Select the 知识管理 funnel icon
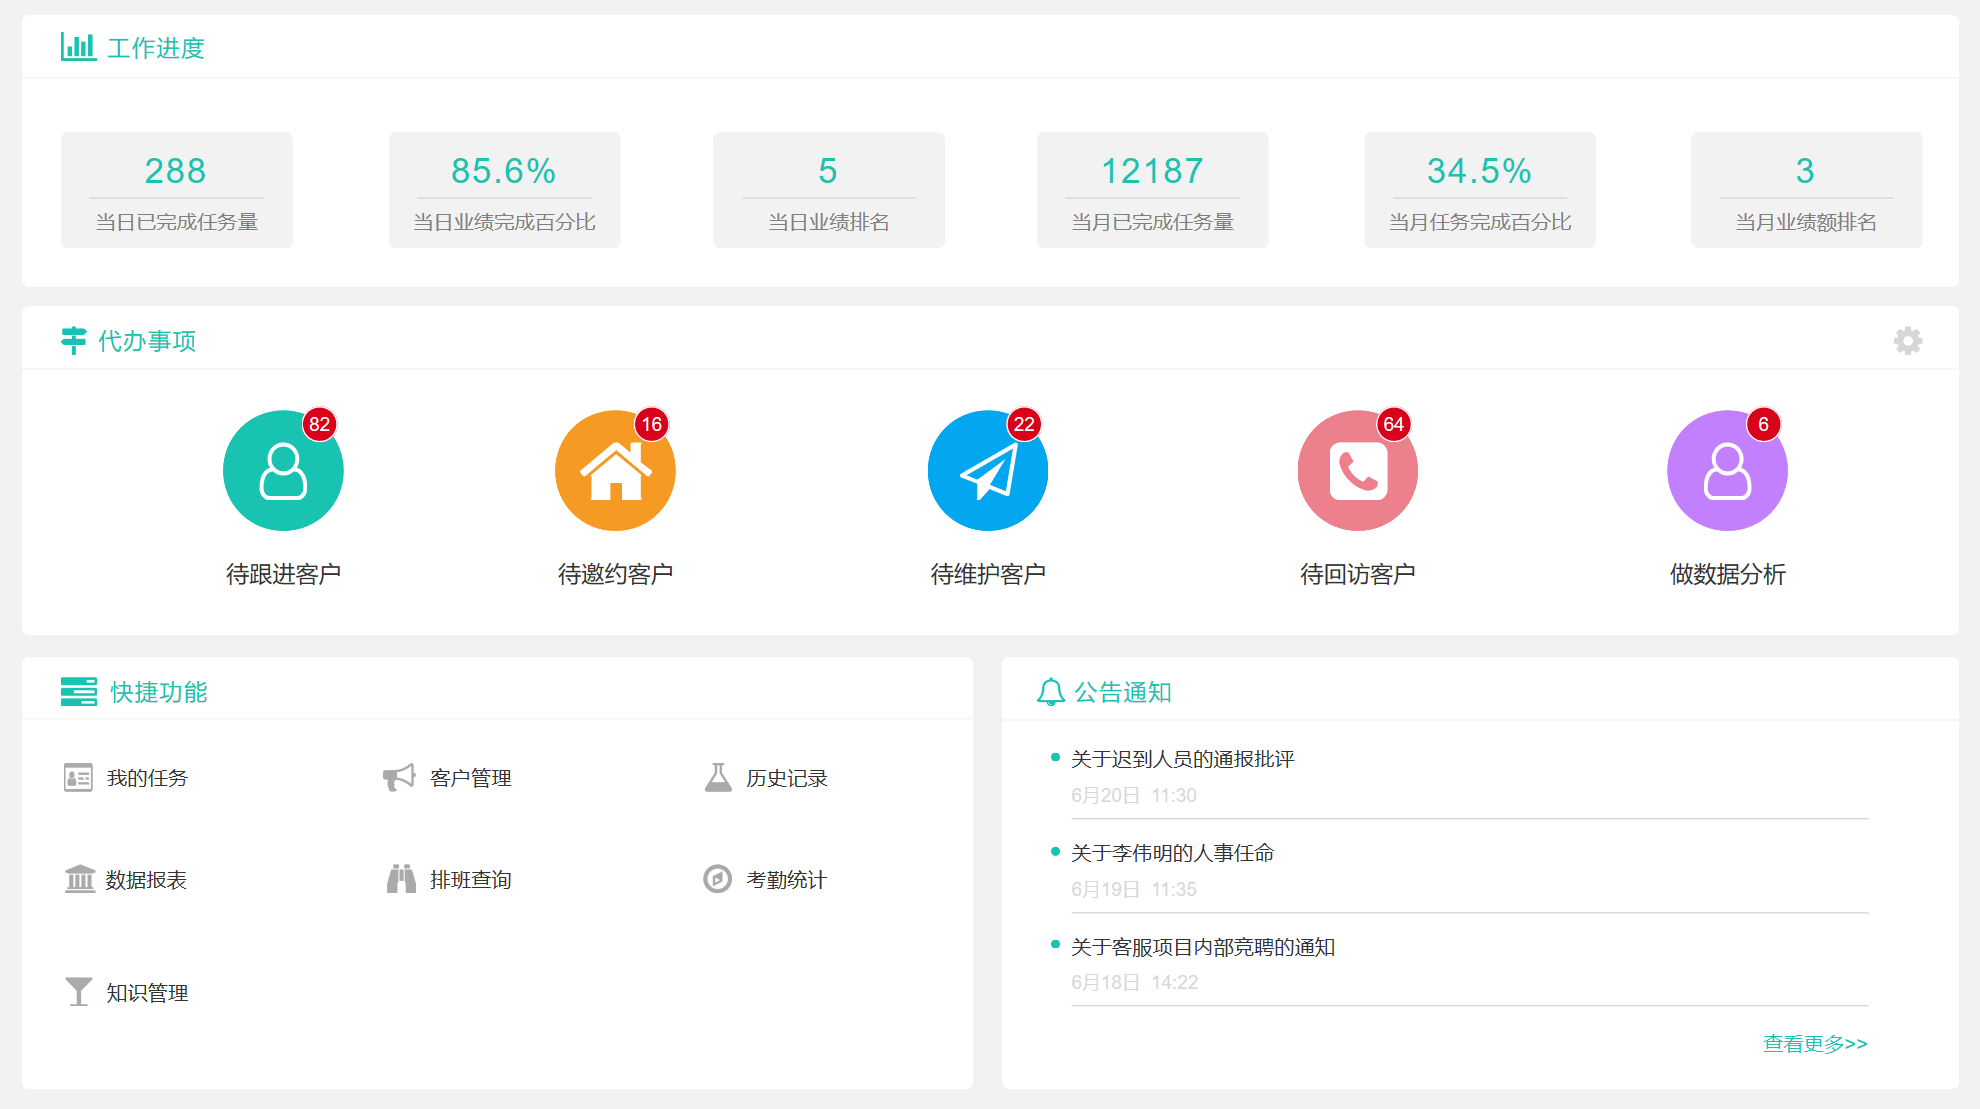Viewport: 1980px width, 1109px height. click(x=78, y=991)
